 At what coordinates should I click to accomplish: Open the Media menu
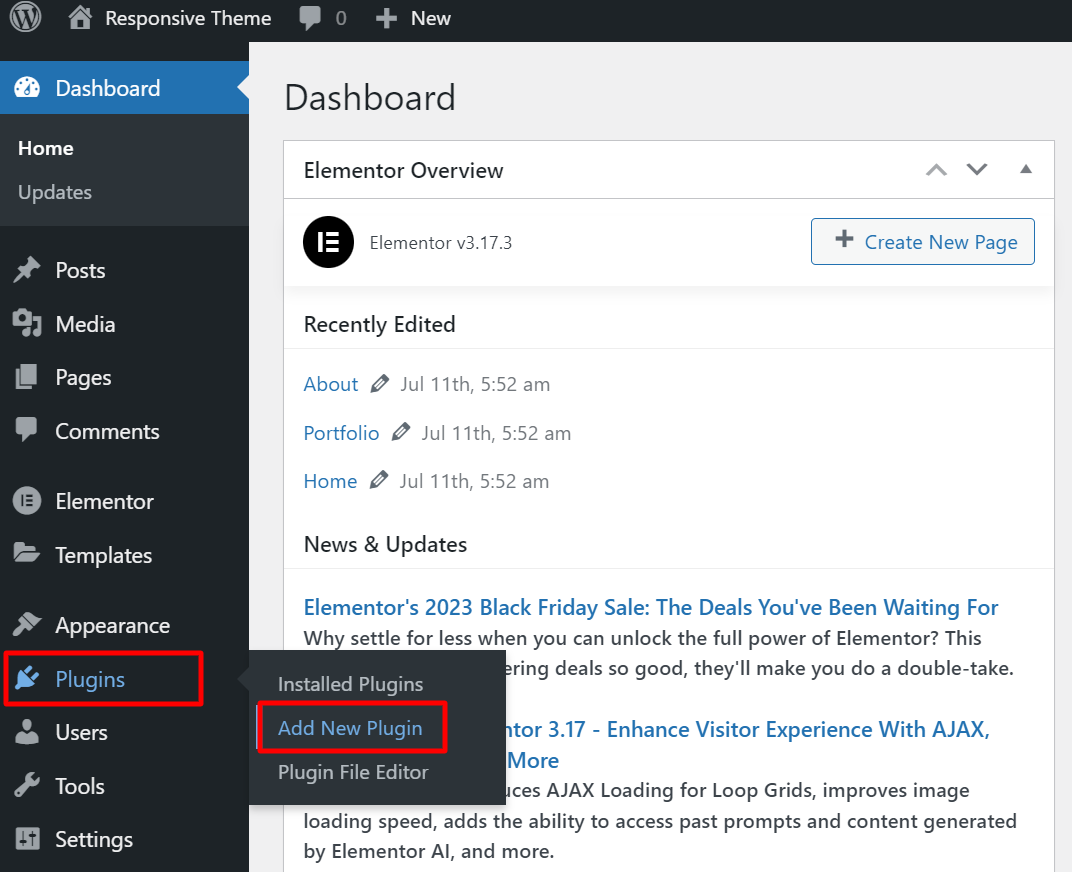85,324
